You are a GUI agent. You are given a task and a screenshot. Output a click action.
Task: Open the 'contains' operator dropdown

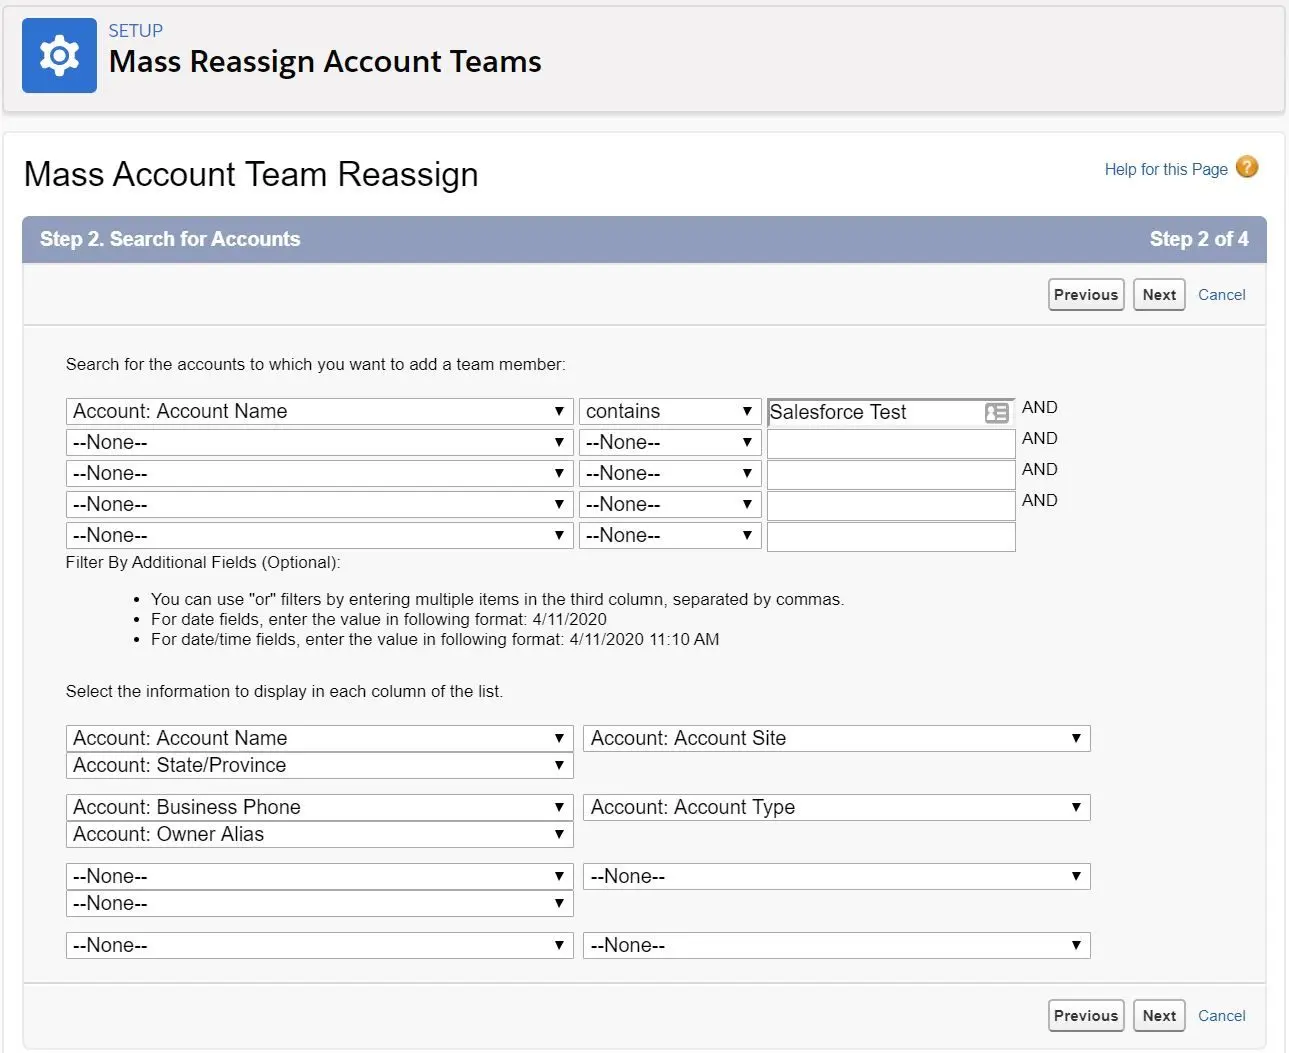click(x=670, y=412)
